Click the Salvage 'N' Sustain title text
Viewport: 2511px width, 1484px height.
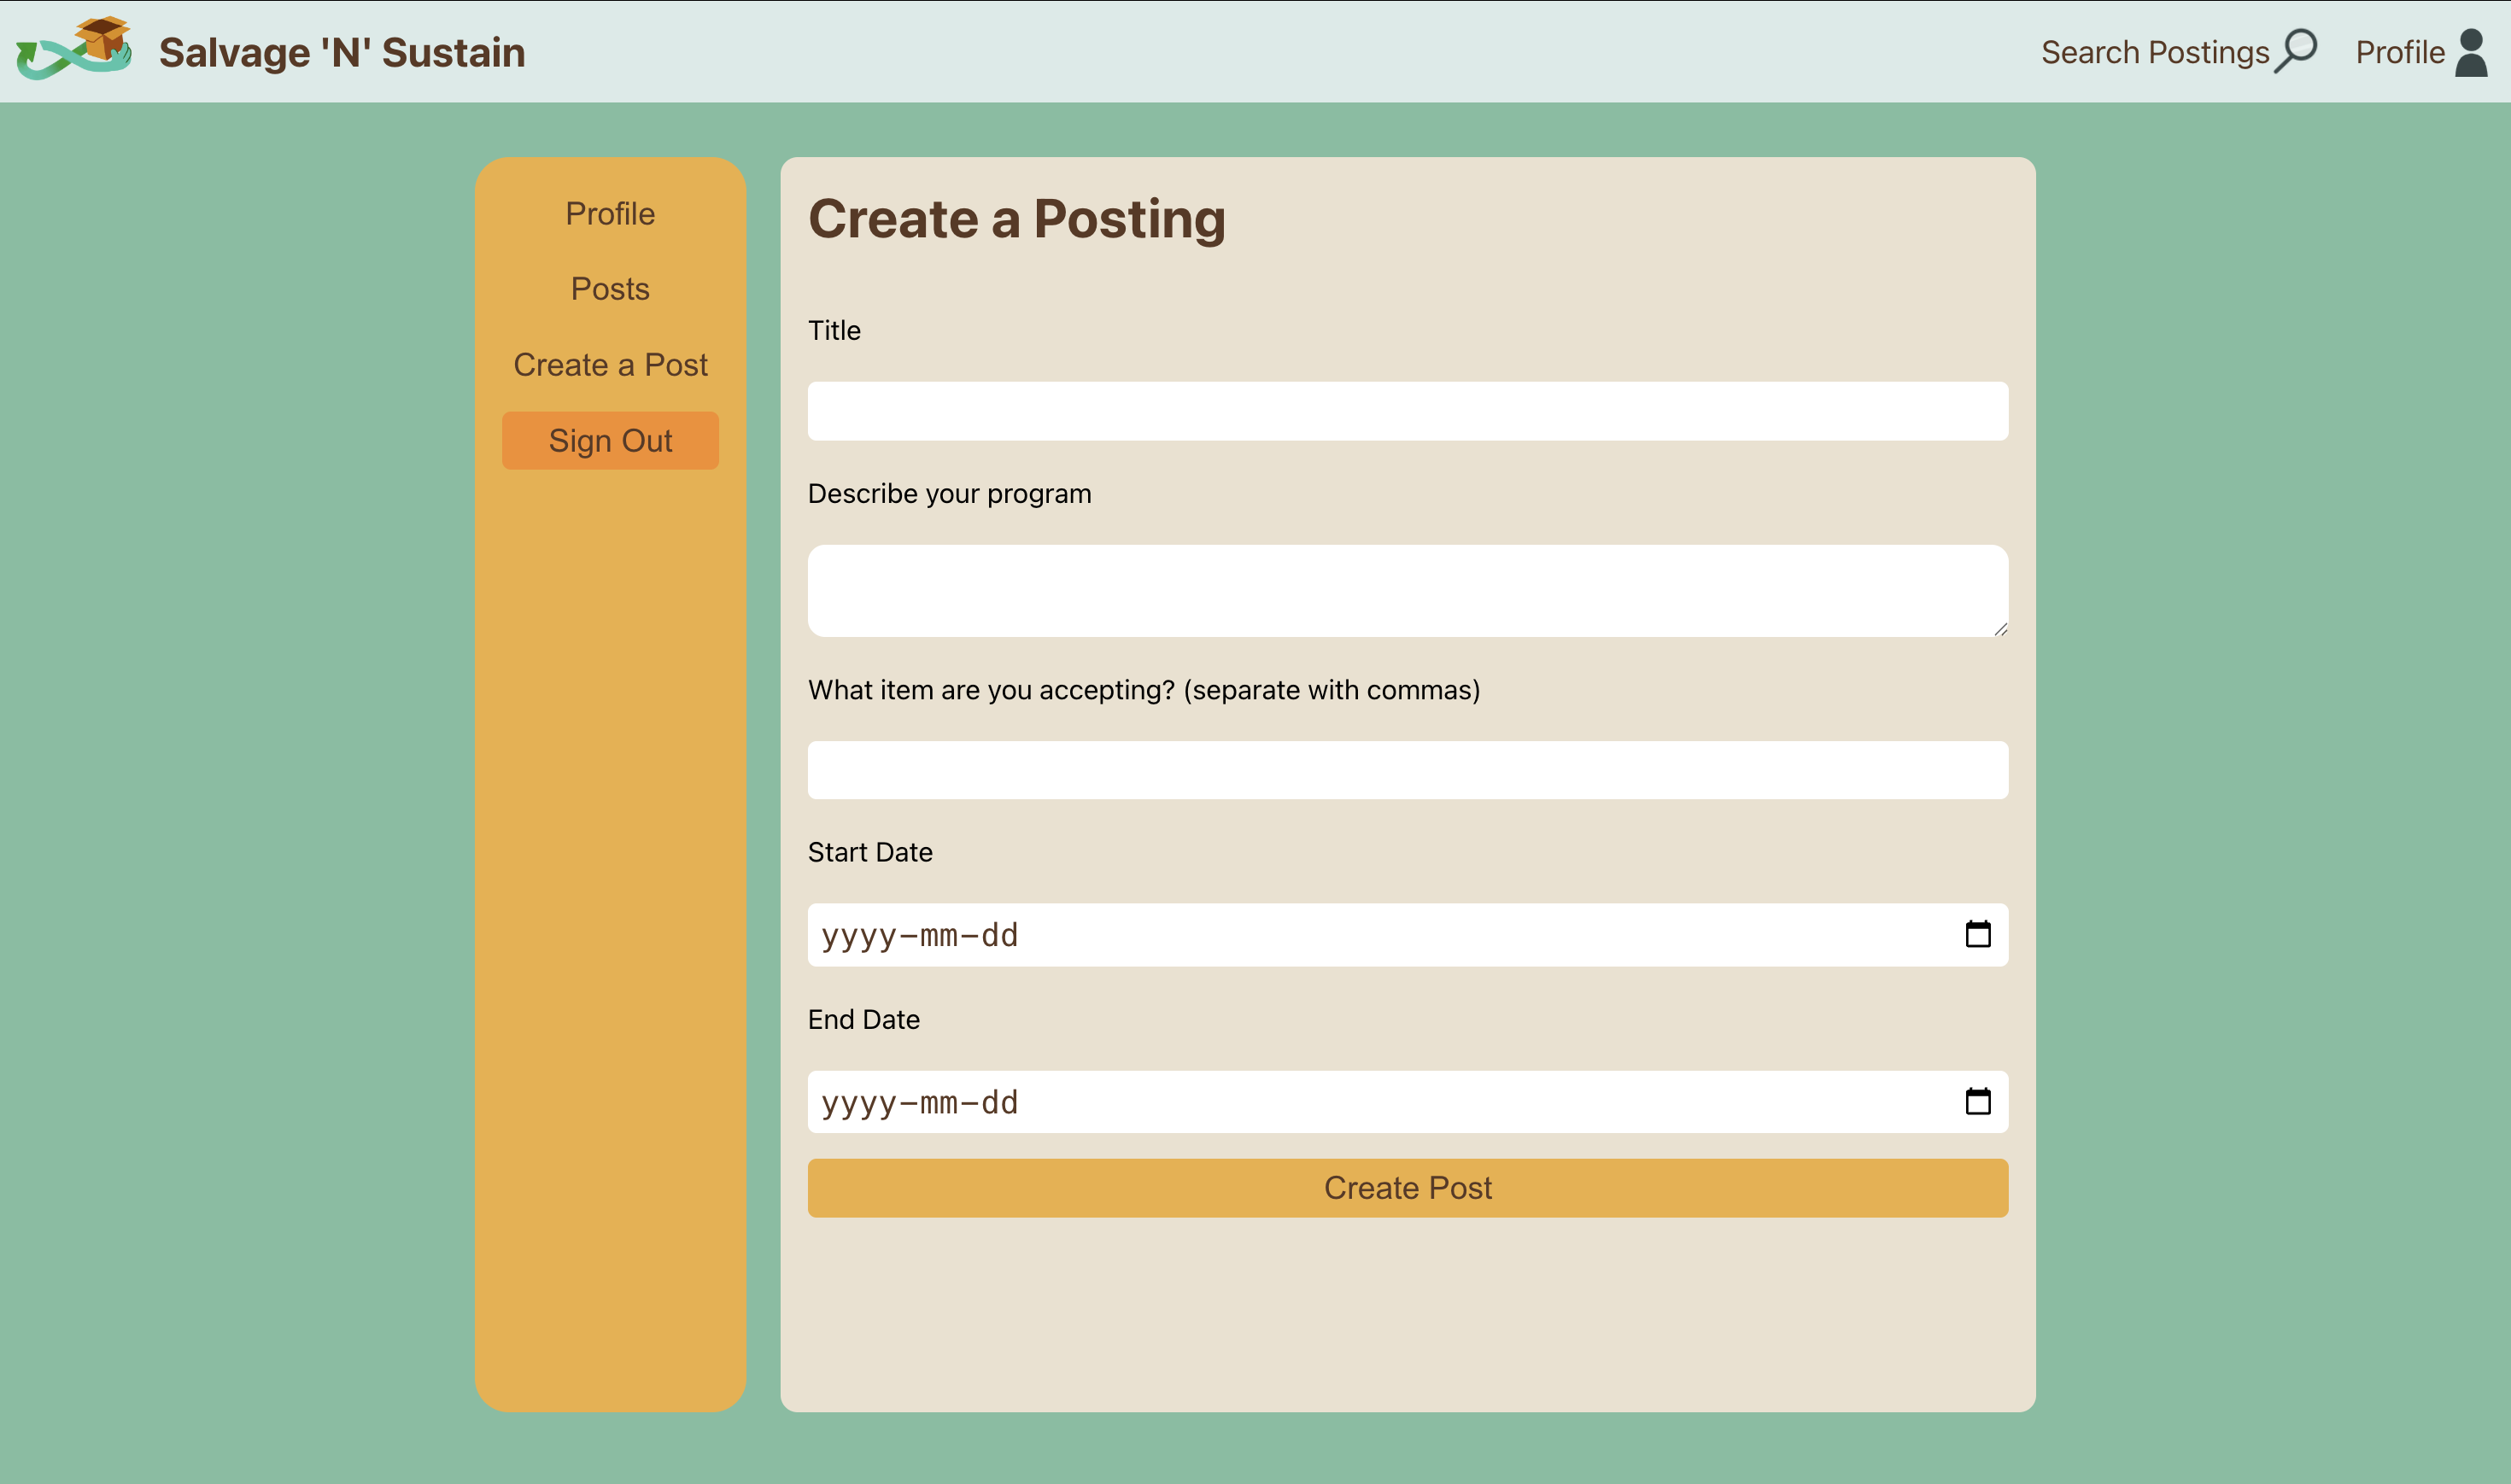342,52
